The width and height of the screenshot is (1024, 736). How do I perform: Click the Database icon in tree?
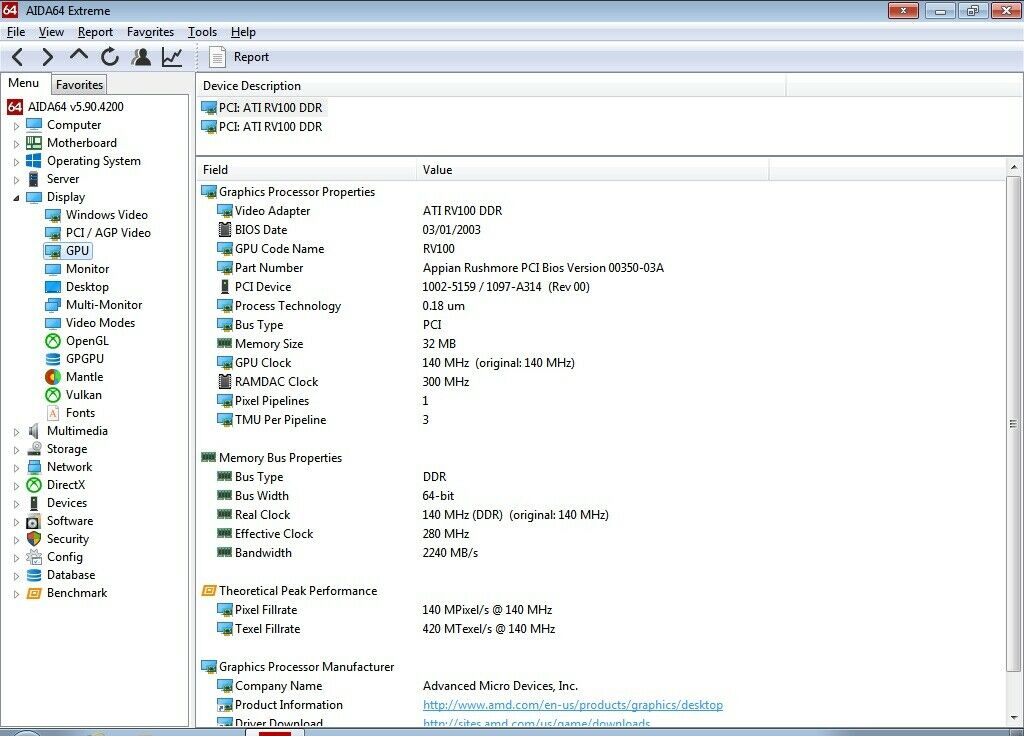coord(34,575)
